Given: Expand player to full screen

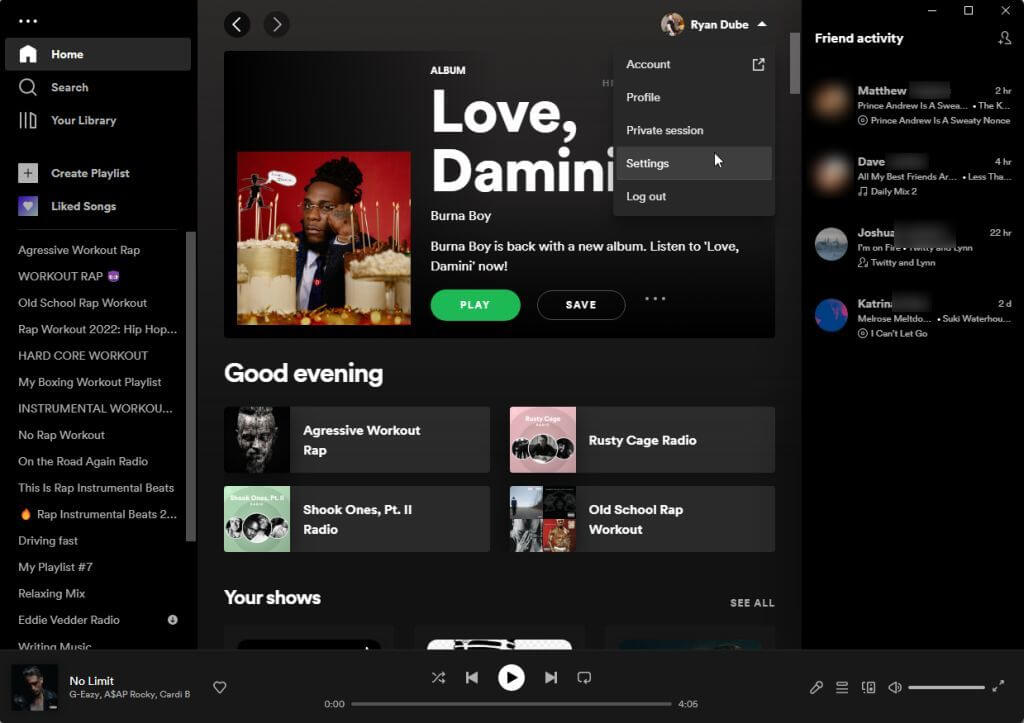Looking at the screenshot, I should tap(998, 687).
